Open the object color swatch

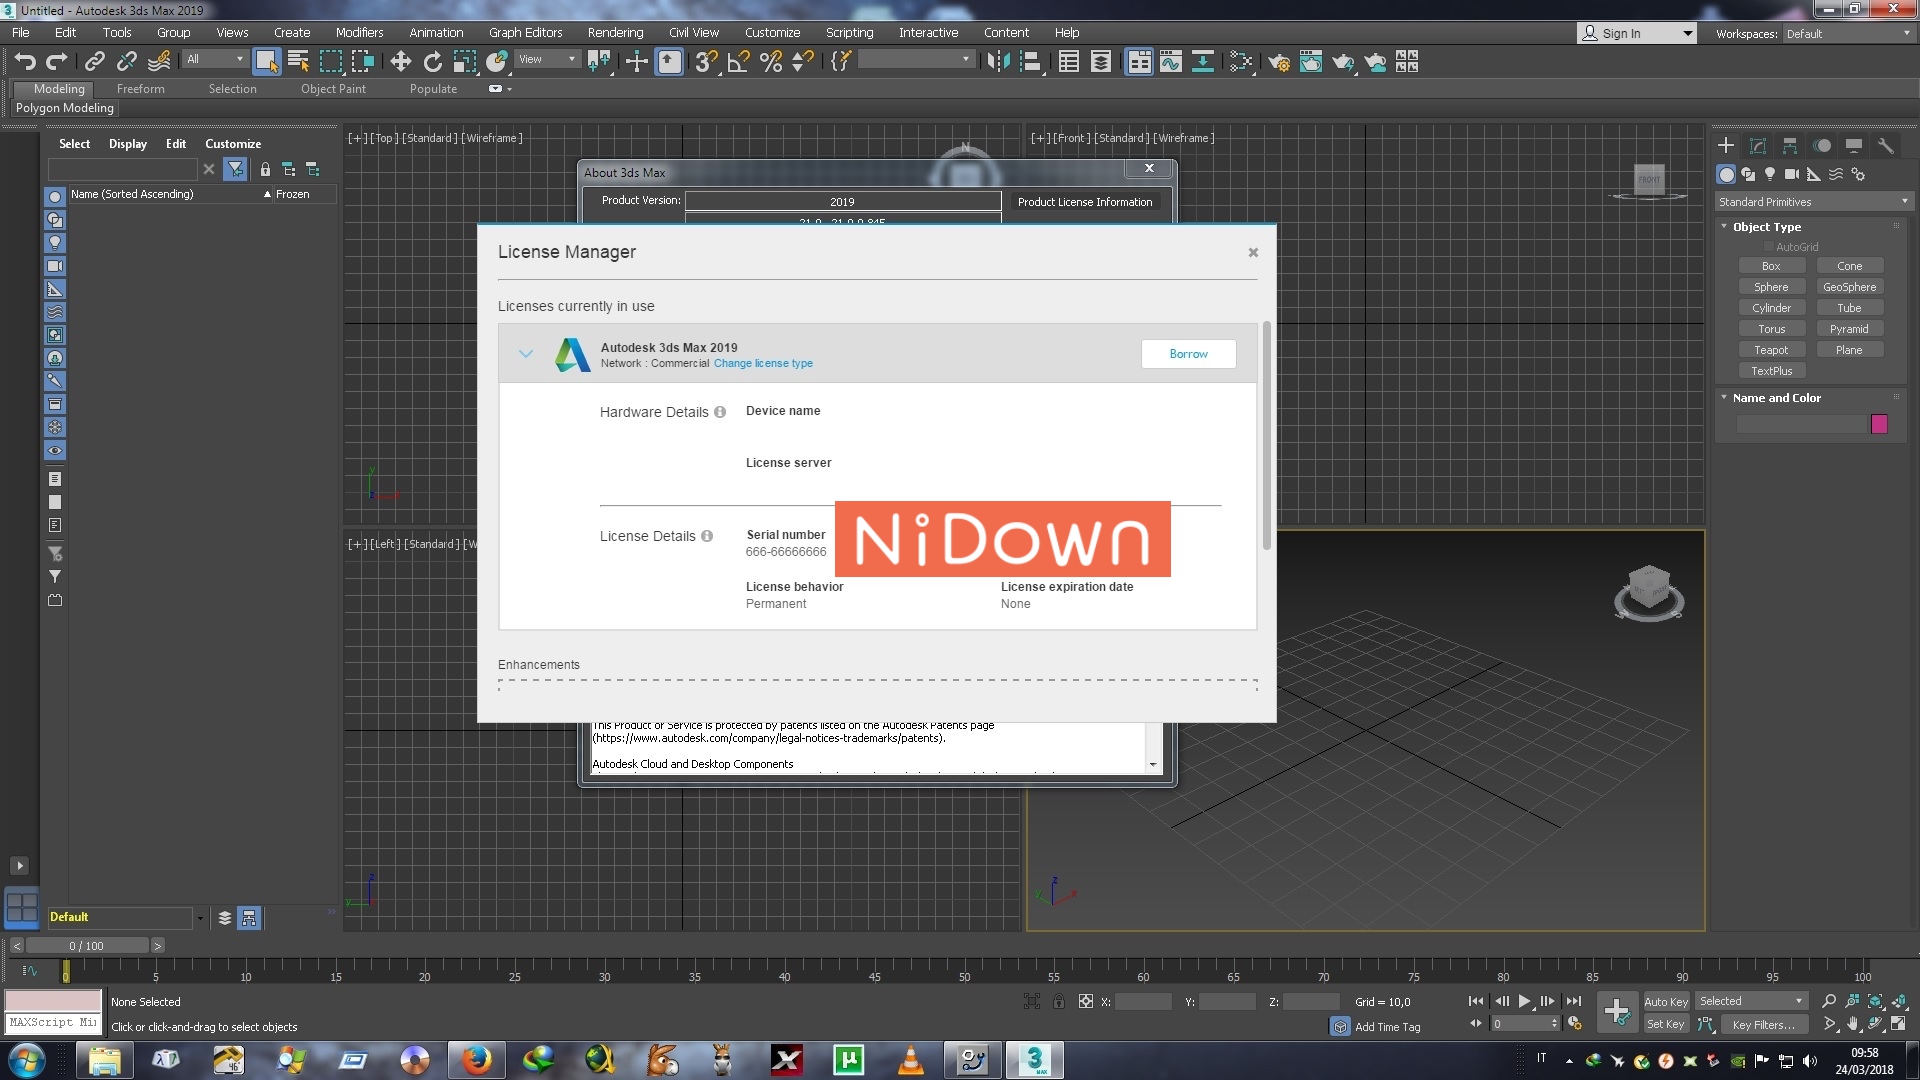tap(1879, 424)
